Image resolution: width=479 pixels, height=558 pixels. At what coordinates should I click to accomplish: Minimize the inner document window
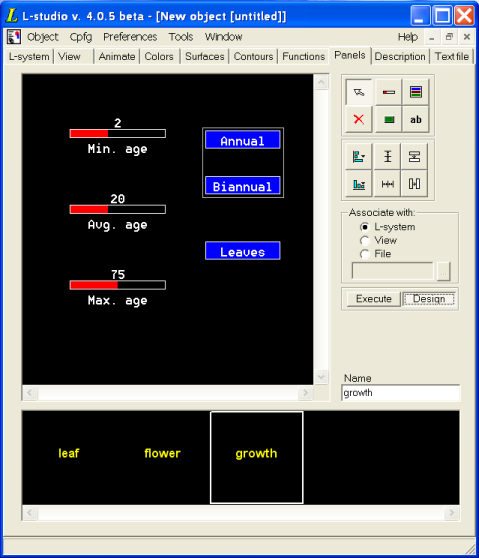(x=432, y=37)
